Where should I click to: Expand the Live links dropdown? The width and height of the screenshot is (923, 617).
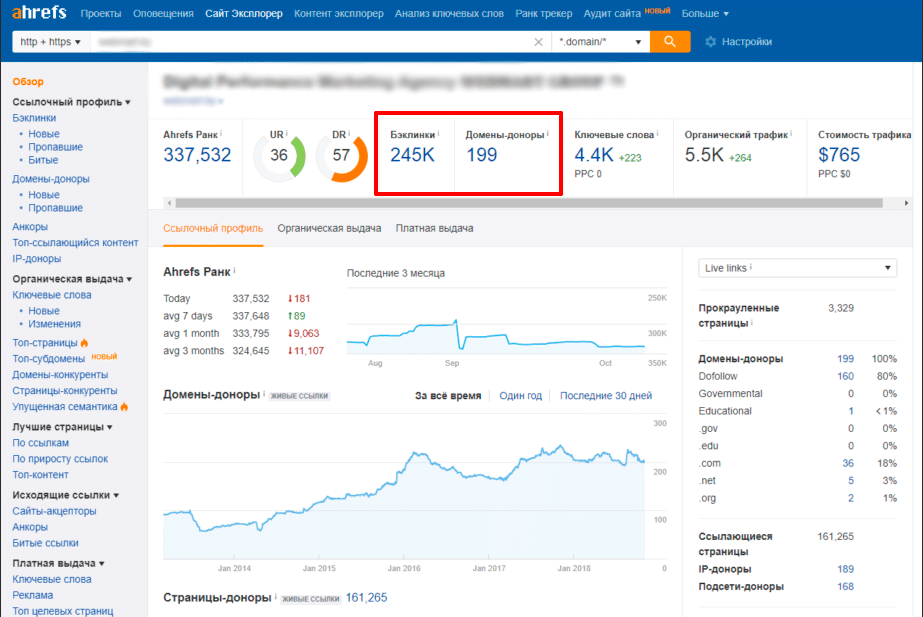point(797,268)
